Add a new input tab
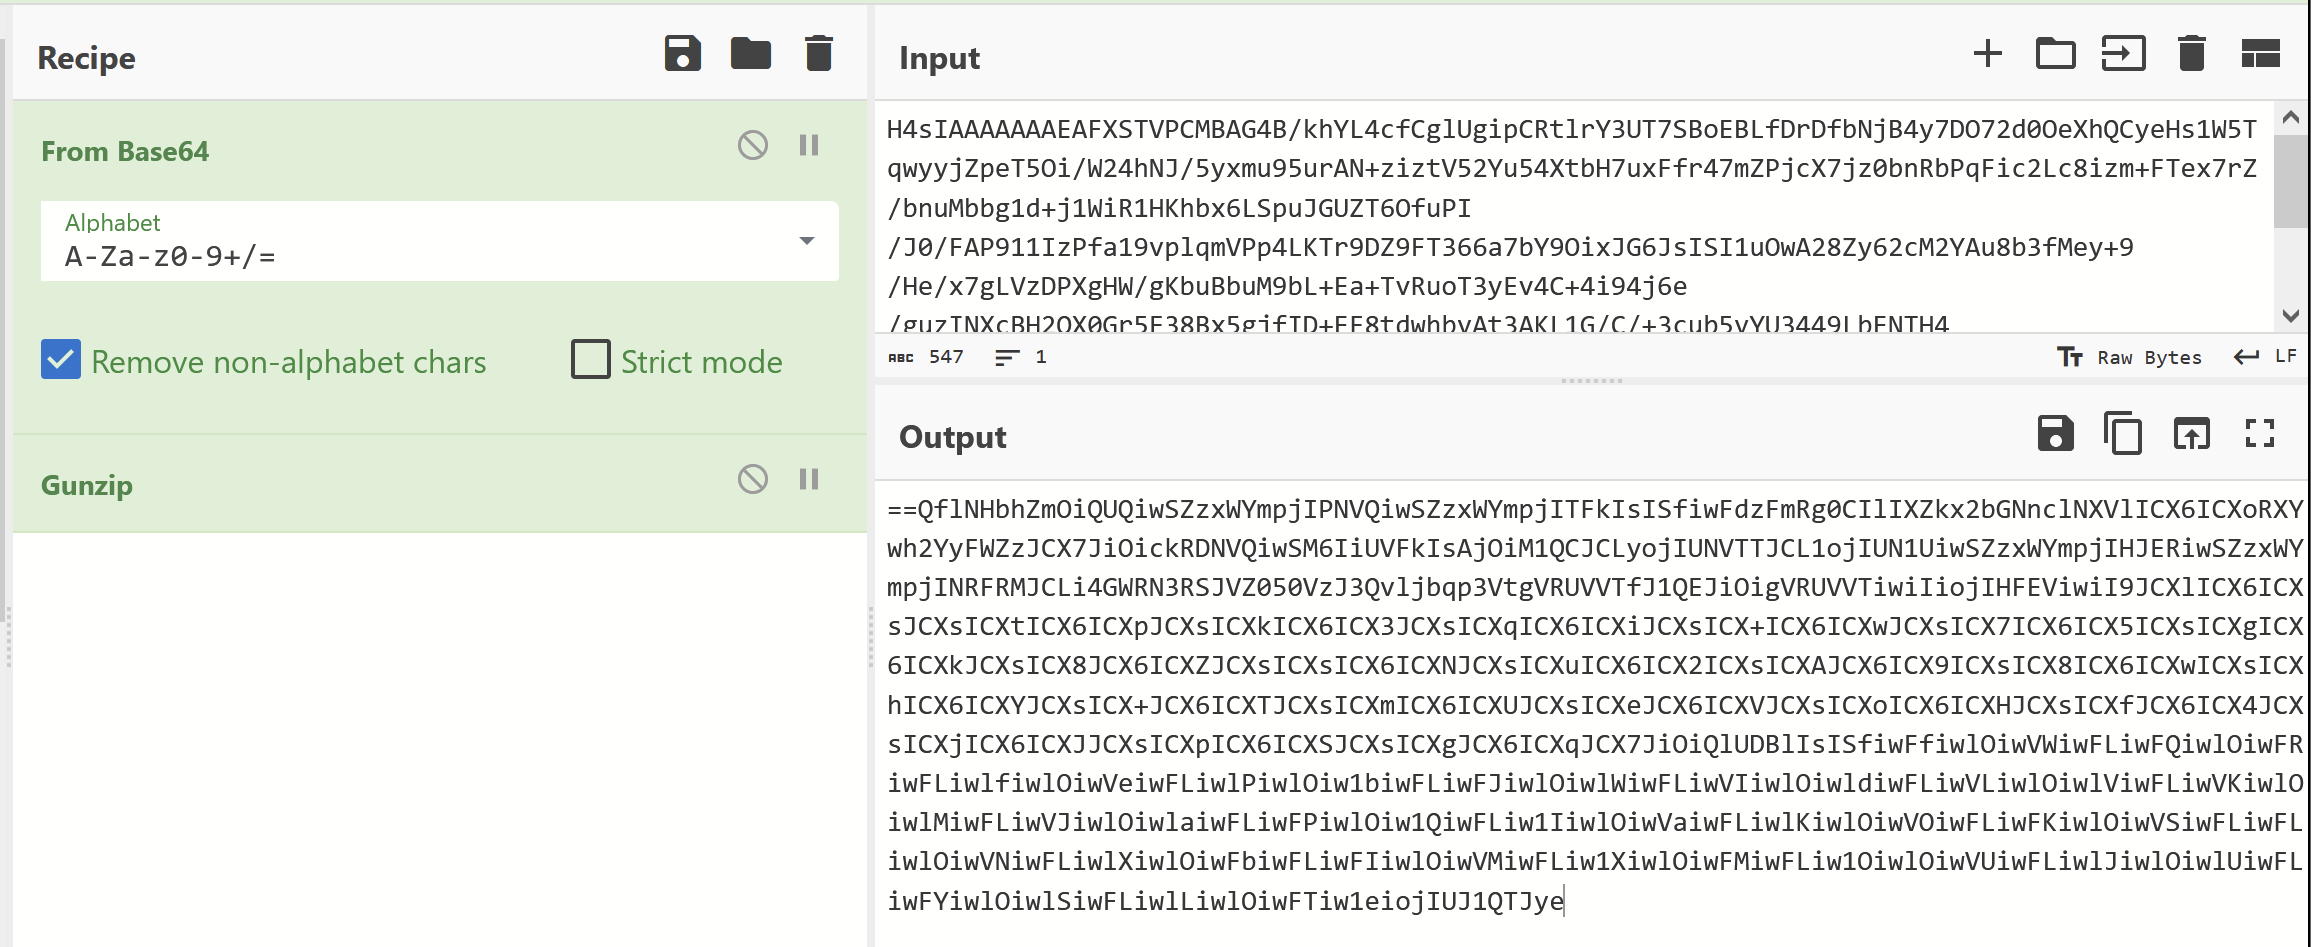The image size is (2311, 947). tap(1986, 55)
